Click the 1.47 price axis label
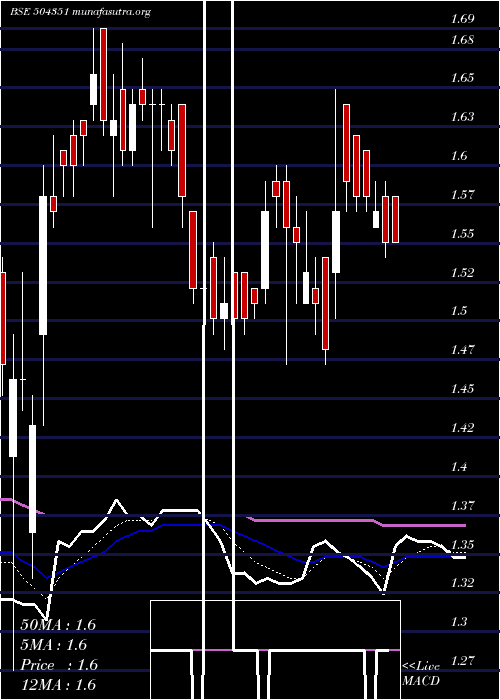This screenshot has height=700, width=500. (x=462, y=350)
